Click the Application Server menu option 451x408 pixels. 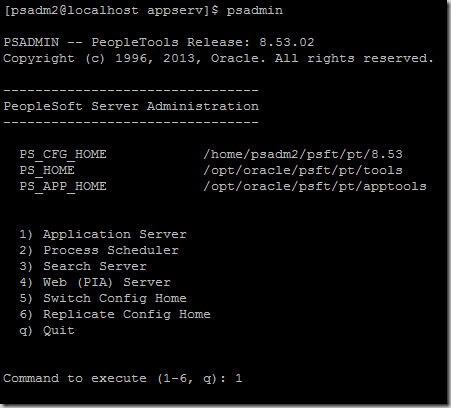click(x=103, y=235)
